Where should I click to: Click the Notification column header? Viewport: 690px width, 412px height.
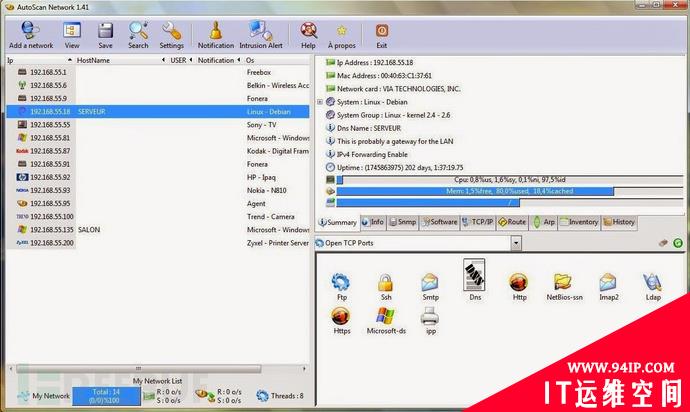click(218, 60)
